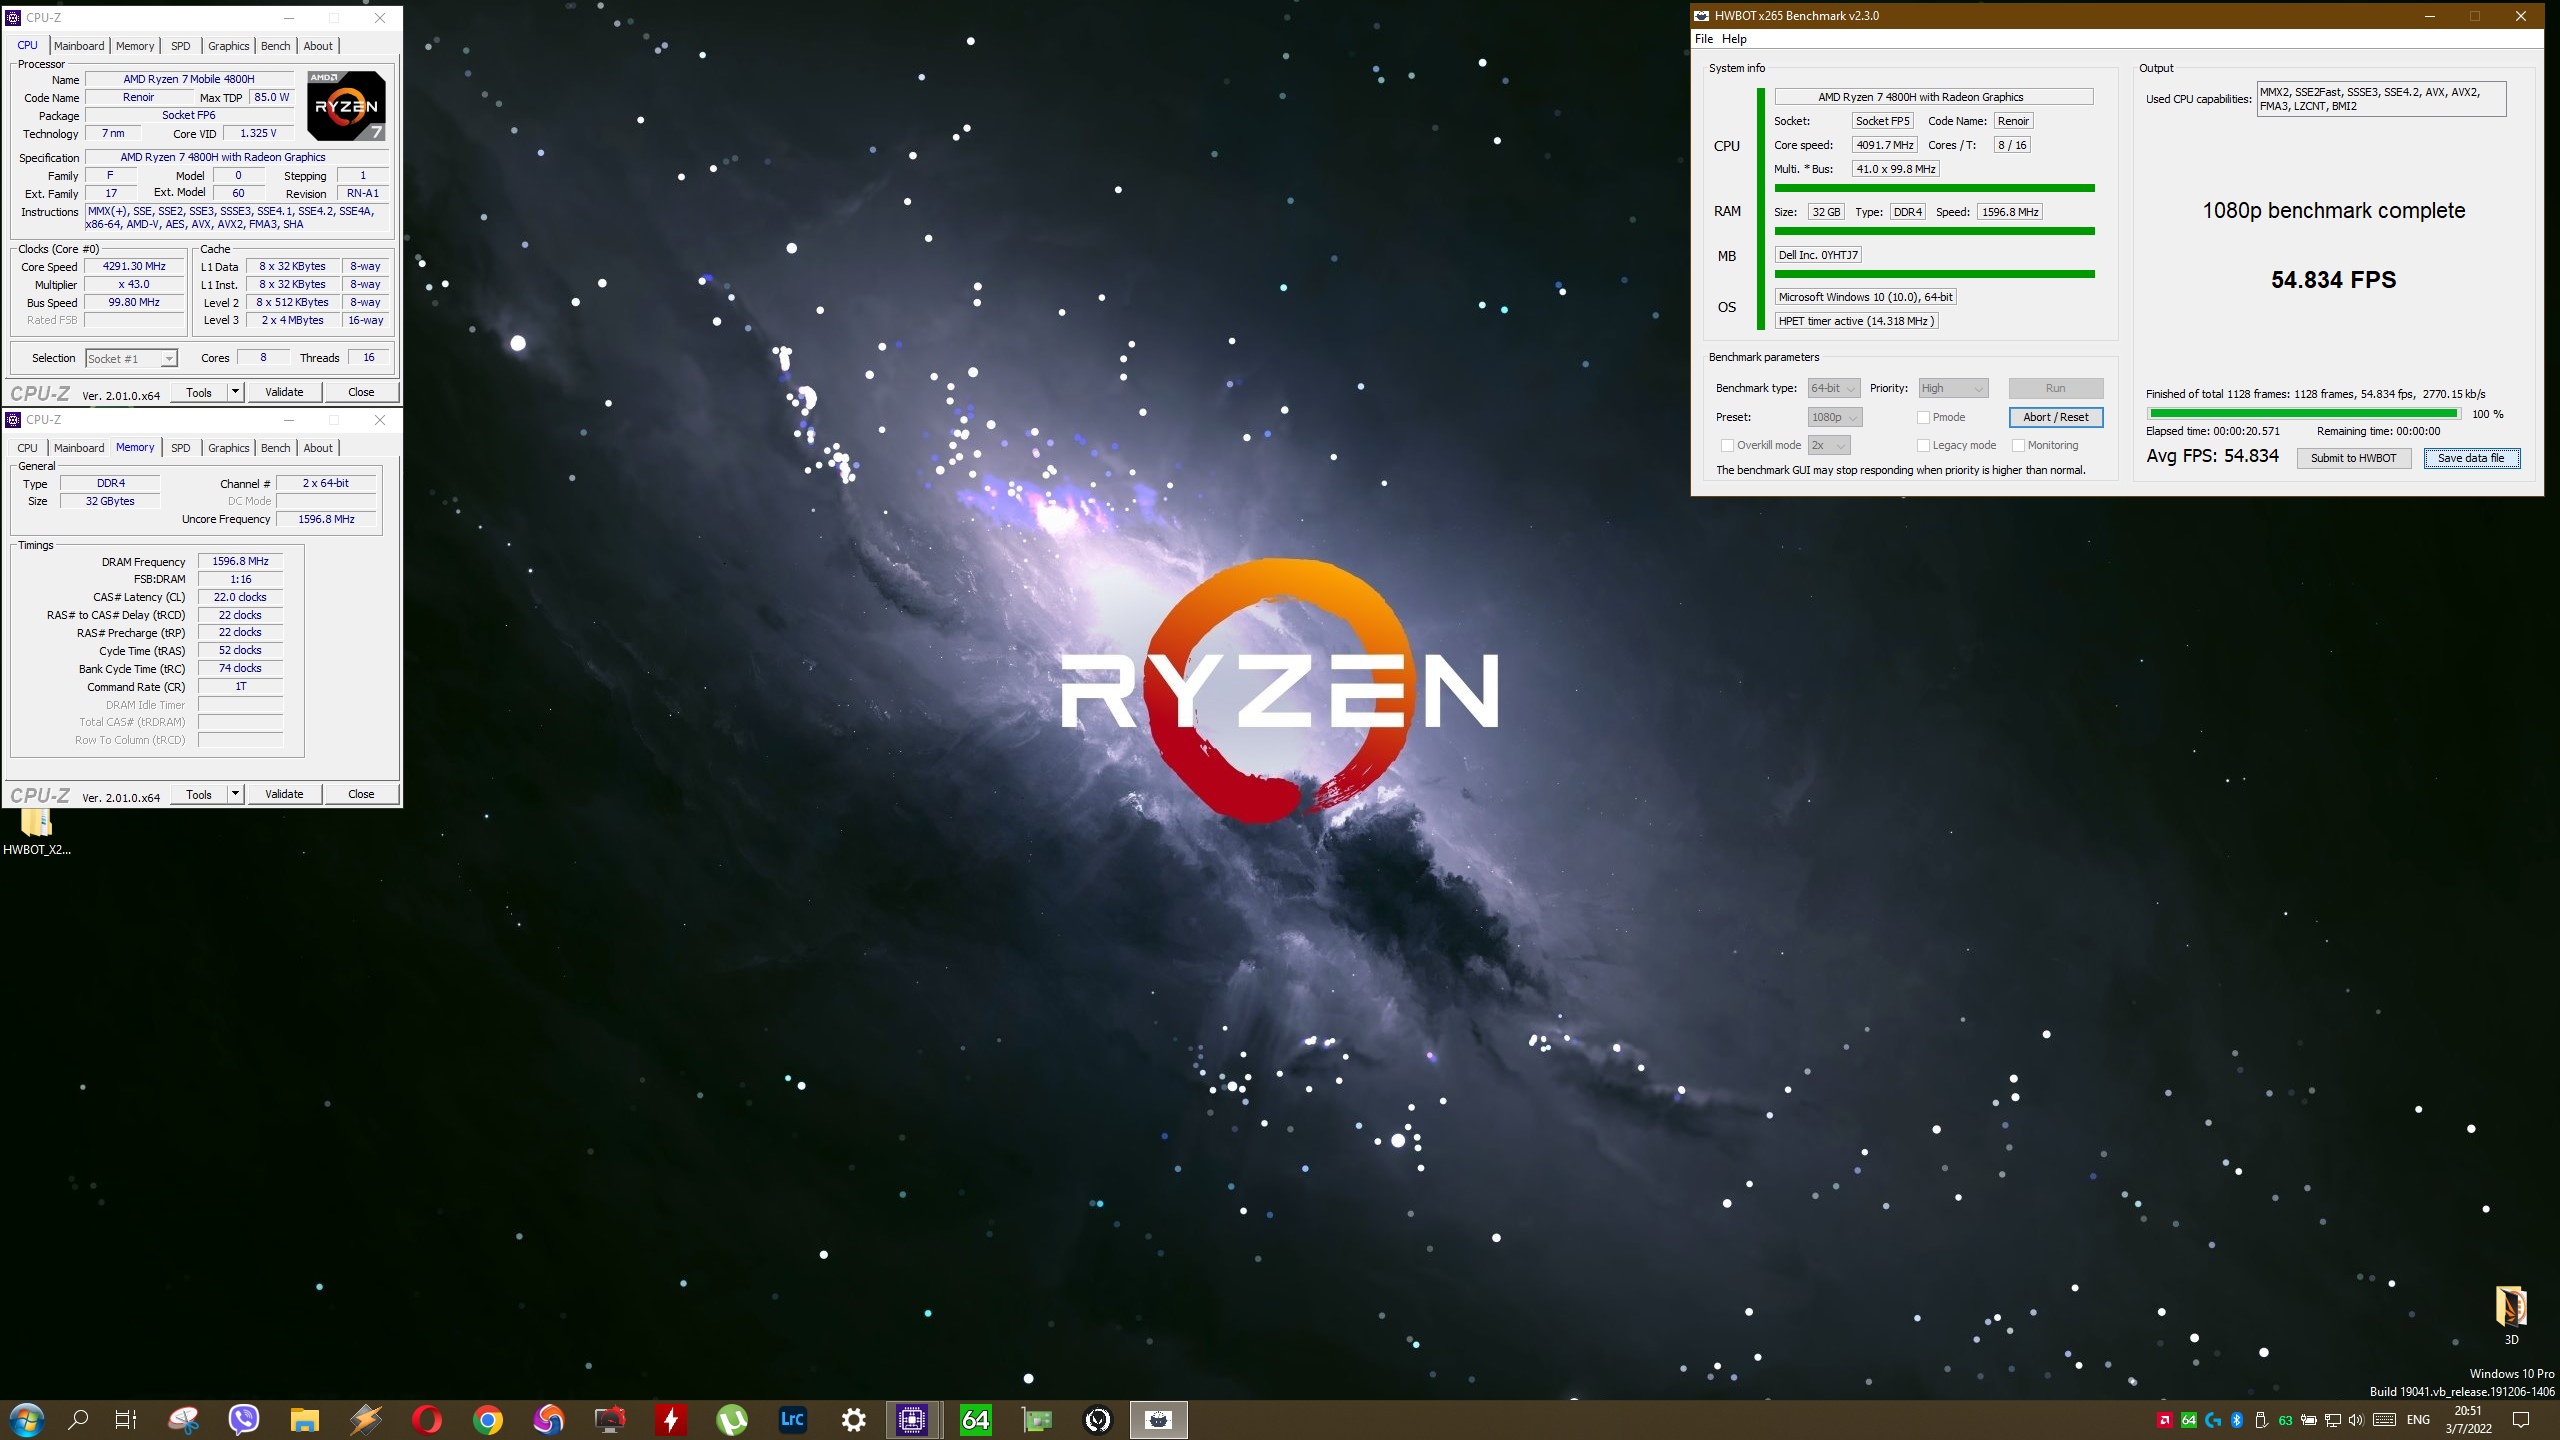Viewport: 2560px width, 1440px height.
Task: Open the HWBOT_X2... desktop folder
Action: (x=36, y=832)
